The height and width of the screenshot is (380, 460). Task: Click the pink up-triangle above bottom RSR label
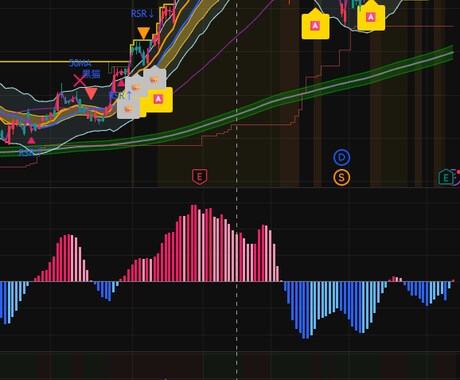tap(31, 140)
